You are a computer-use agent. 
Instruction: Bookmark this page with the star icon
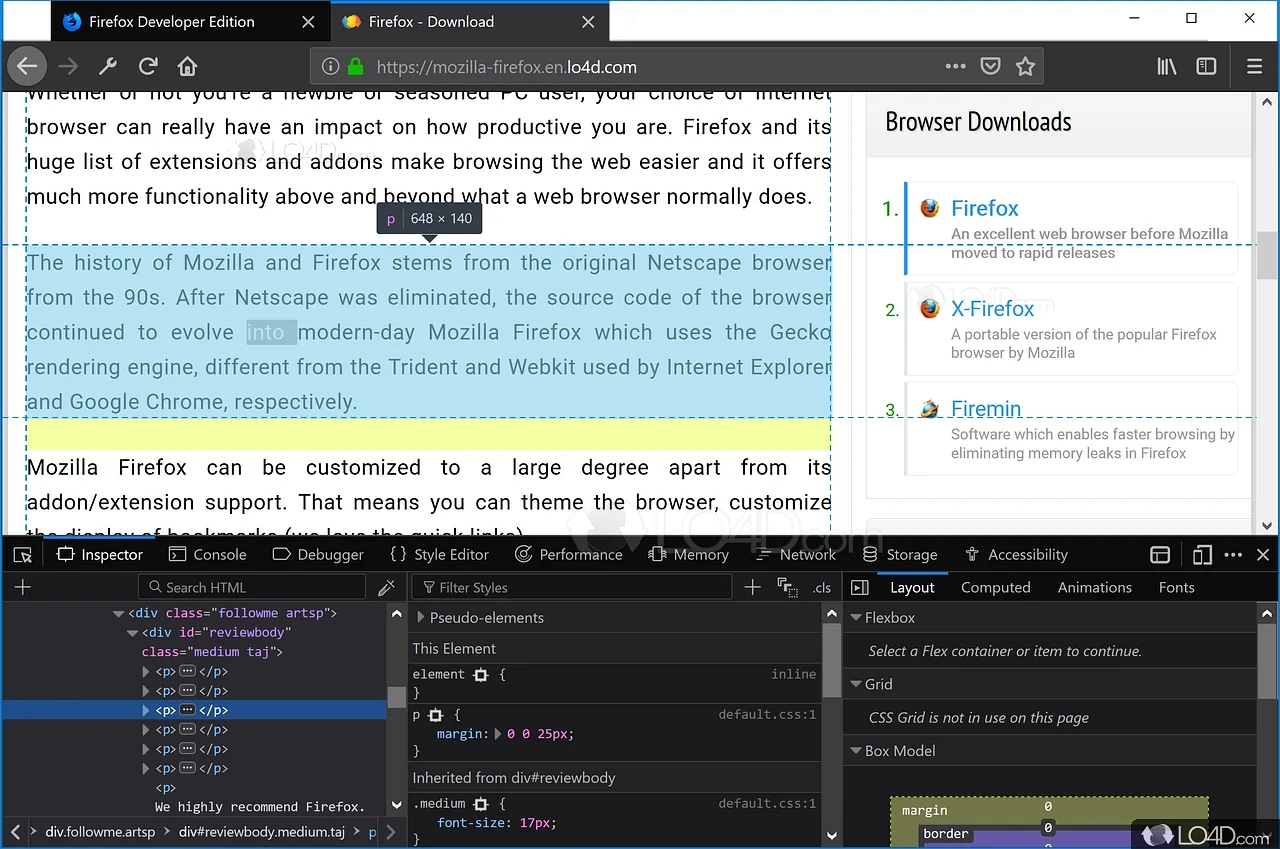coord(1025,67)
